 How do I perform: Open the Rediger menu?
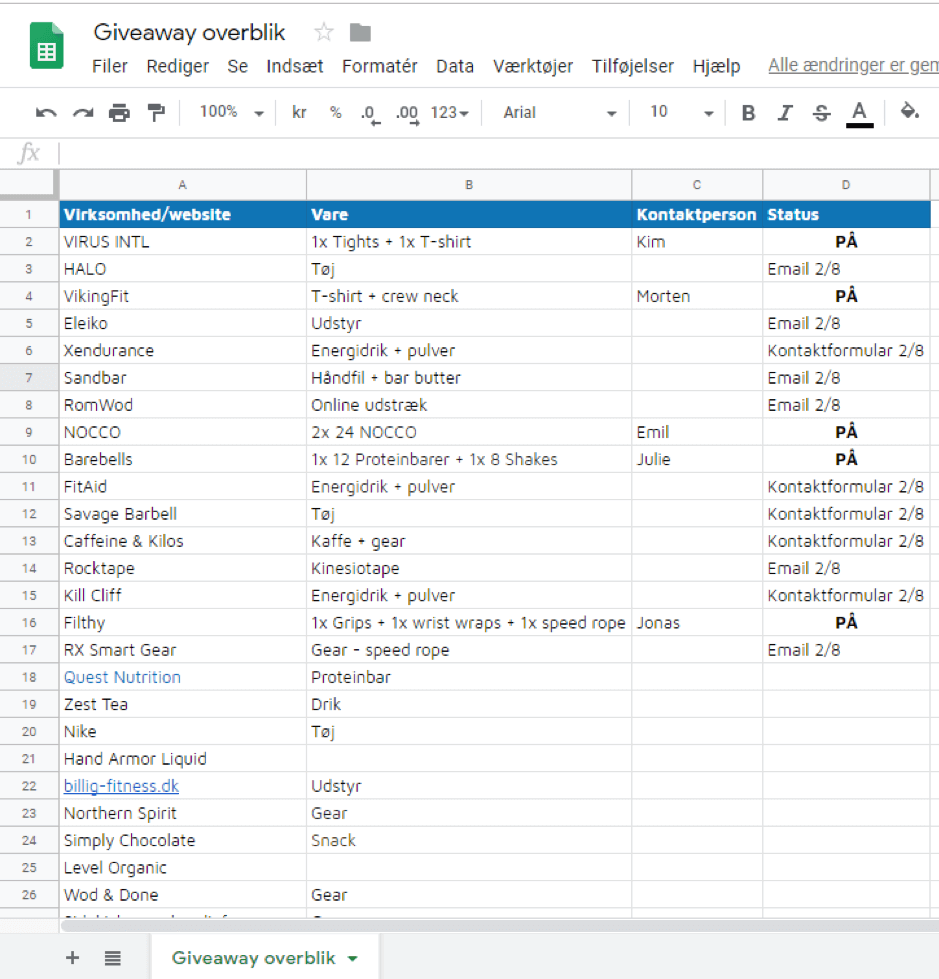[178, 66]
